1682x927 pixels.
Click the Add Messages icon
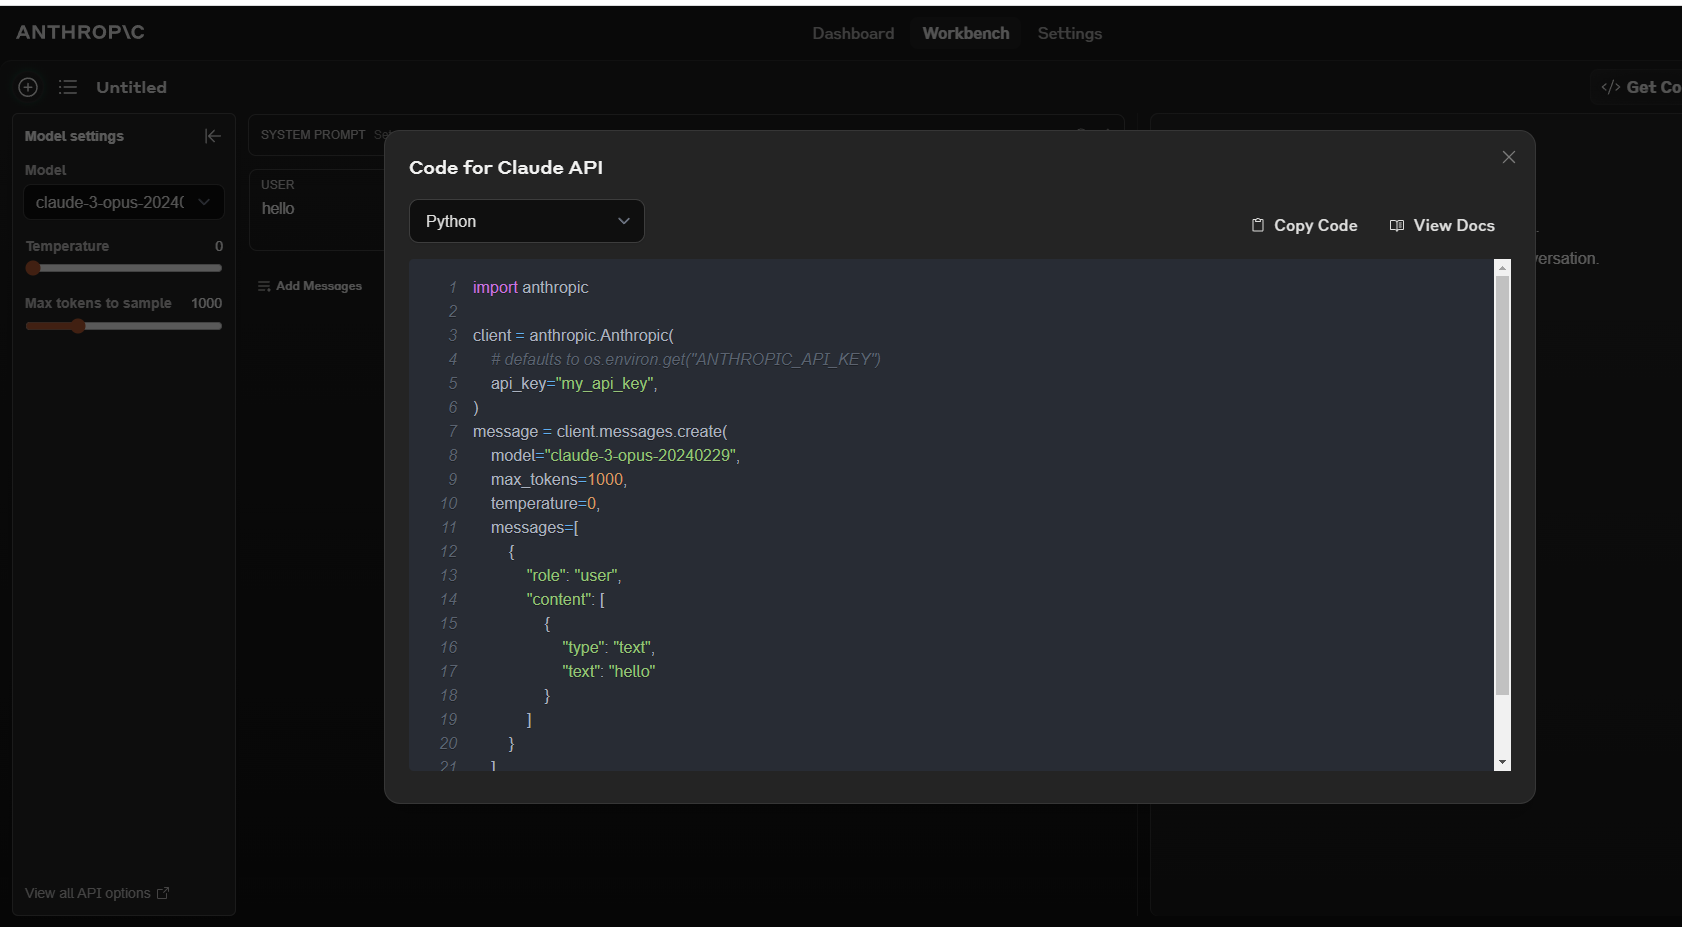pos(264,286)
